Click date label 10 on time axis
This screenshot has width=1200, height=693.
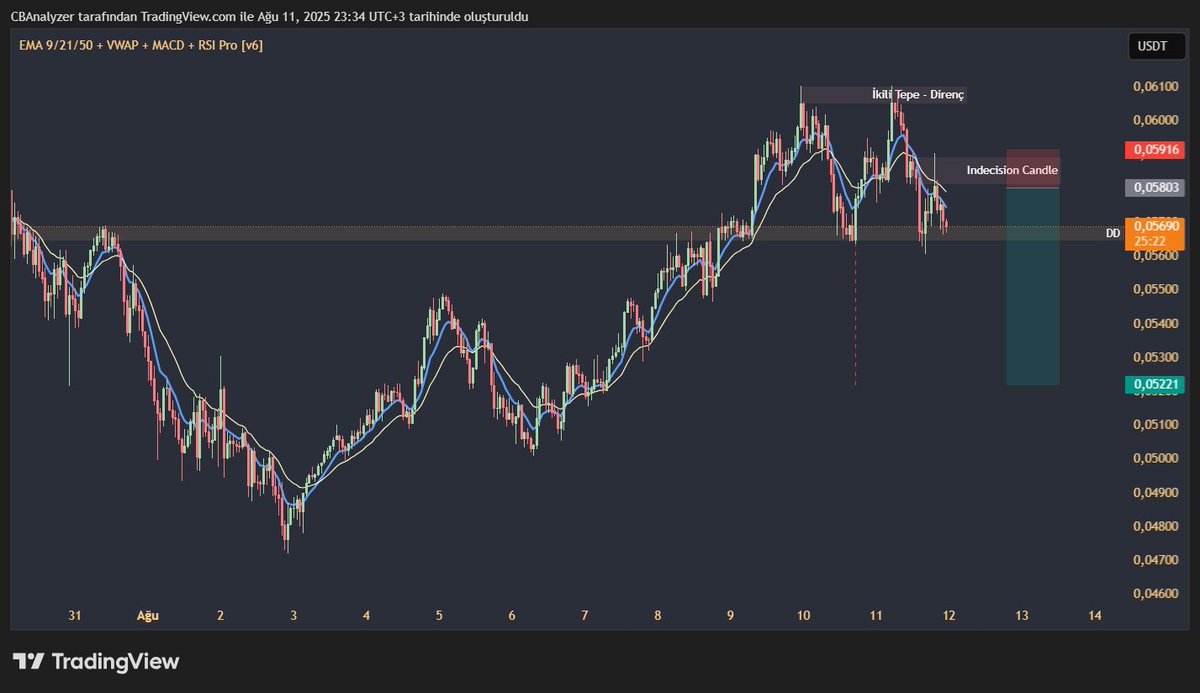point(803,616)
